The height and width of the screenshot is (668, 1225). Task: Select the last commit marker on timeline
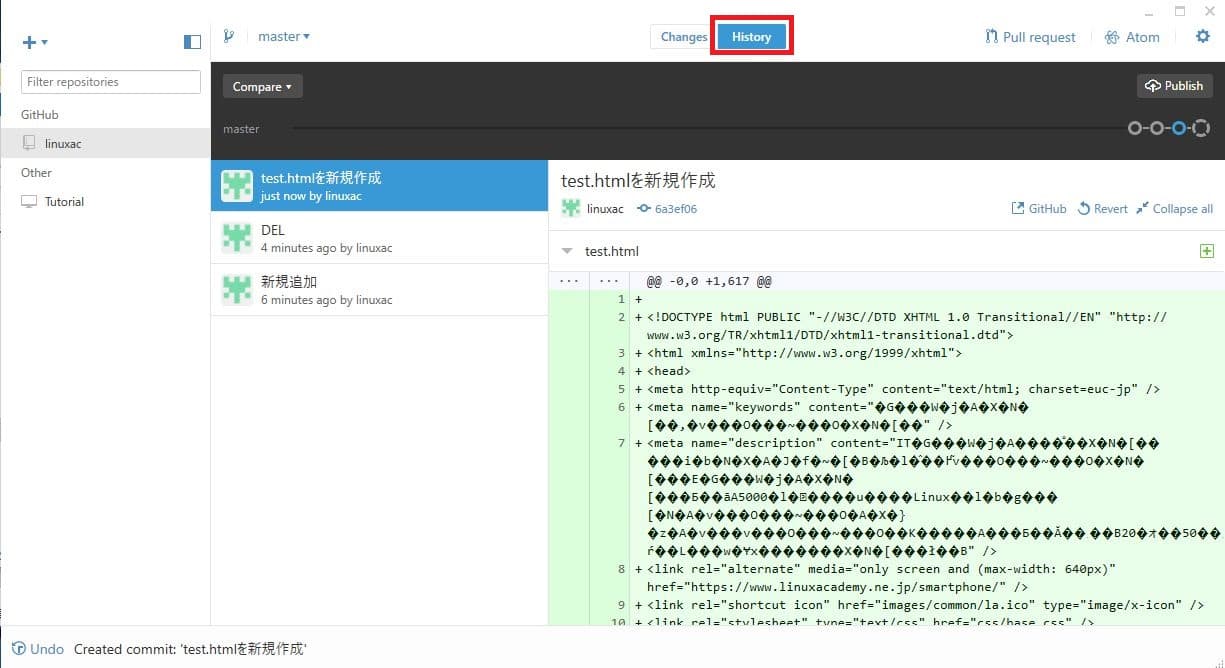[1202, 128]
